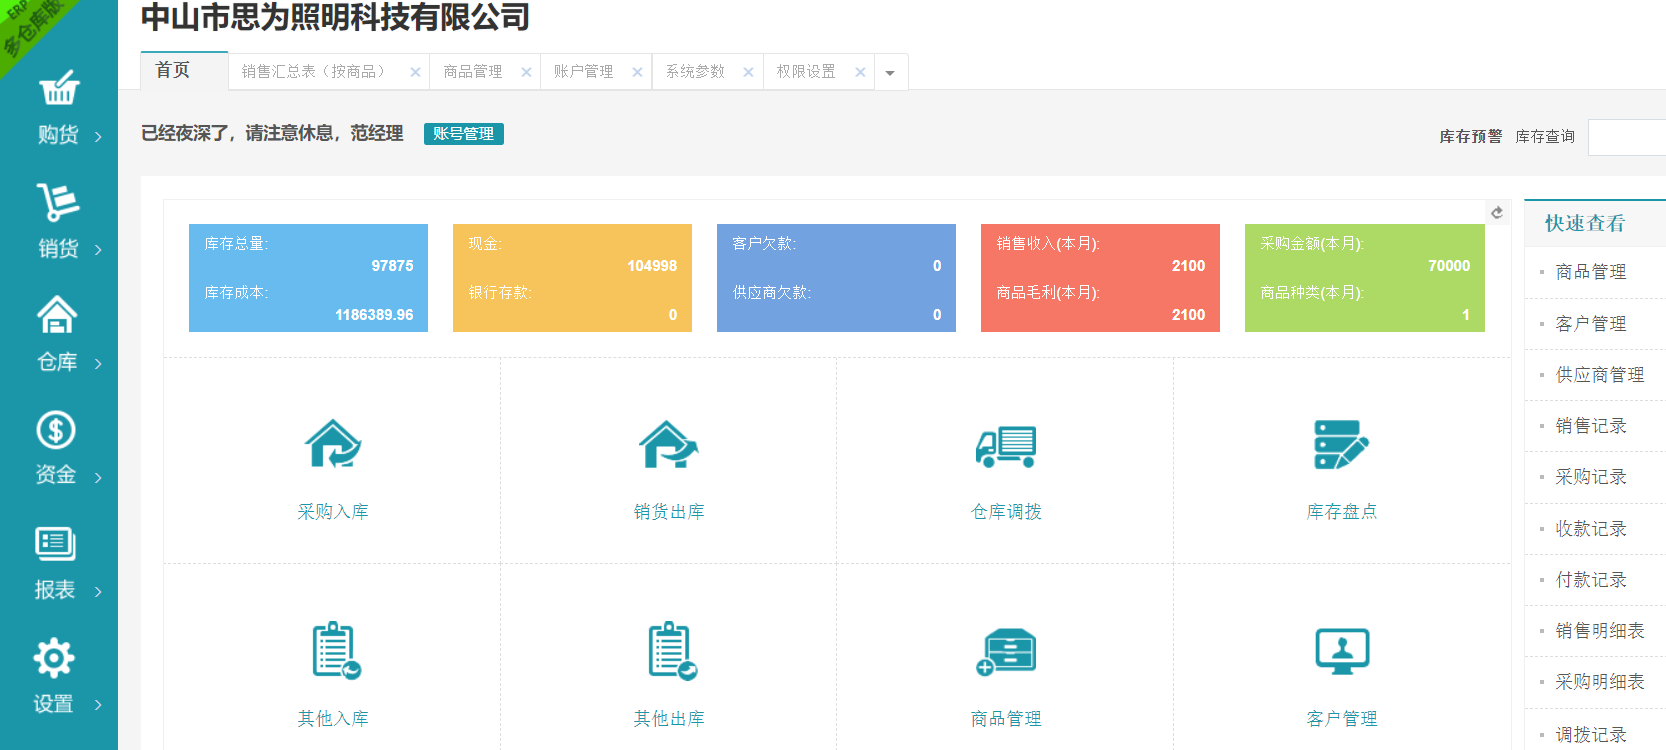
Task: Click the 仓库调拨 text label
Action: pyautogui.click(x=1006, y=512)
